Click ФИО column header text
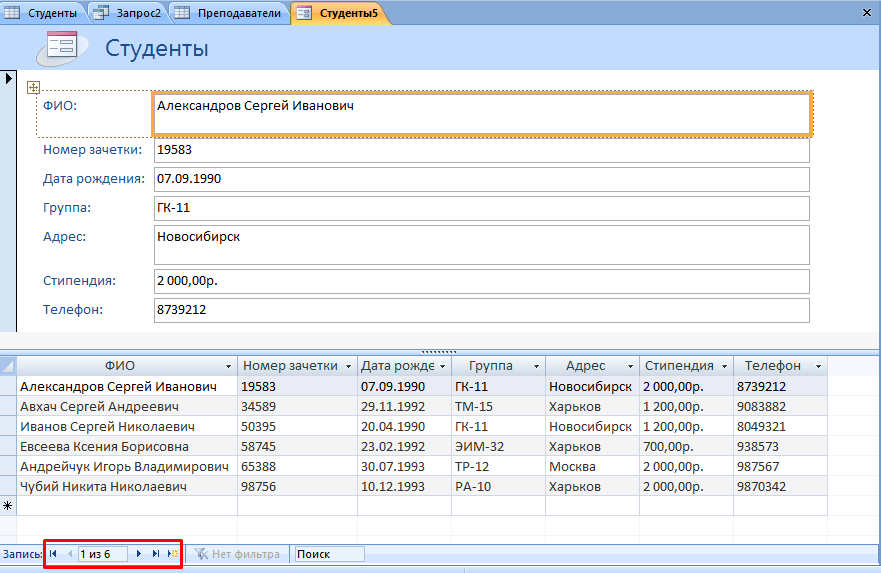Screen dimensions: 881x573 click(x=120, y=366)
